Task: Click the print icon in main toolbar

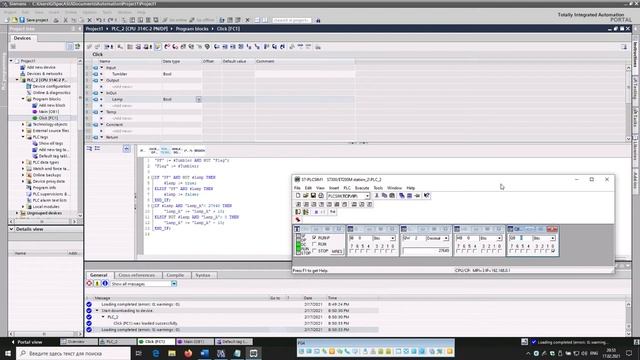Action: pyautogui.click(x=56, y=20)
